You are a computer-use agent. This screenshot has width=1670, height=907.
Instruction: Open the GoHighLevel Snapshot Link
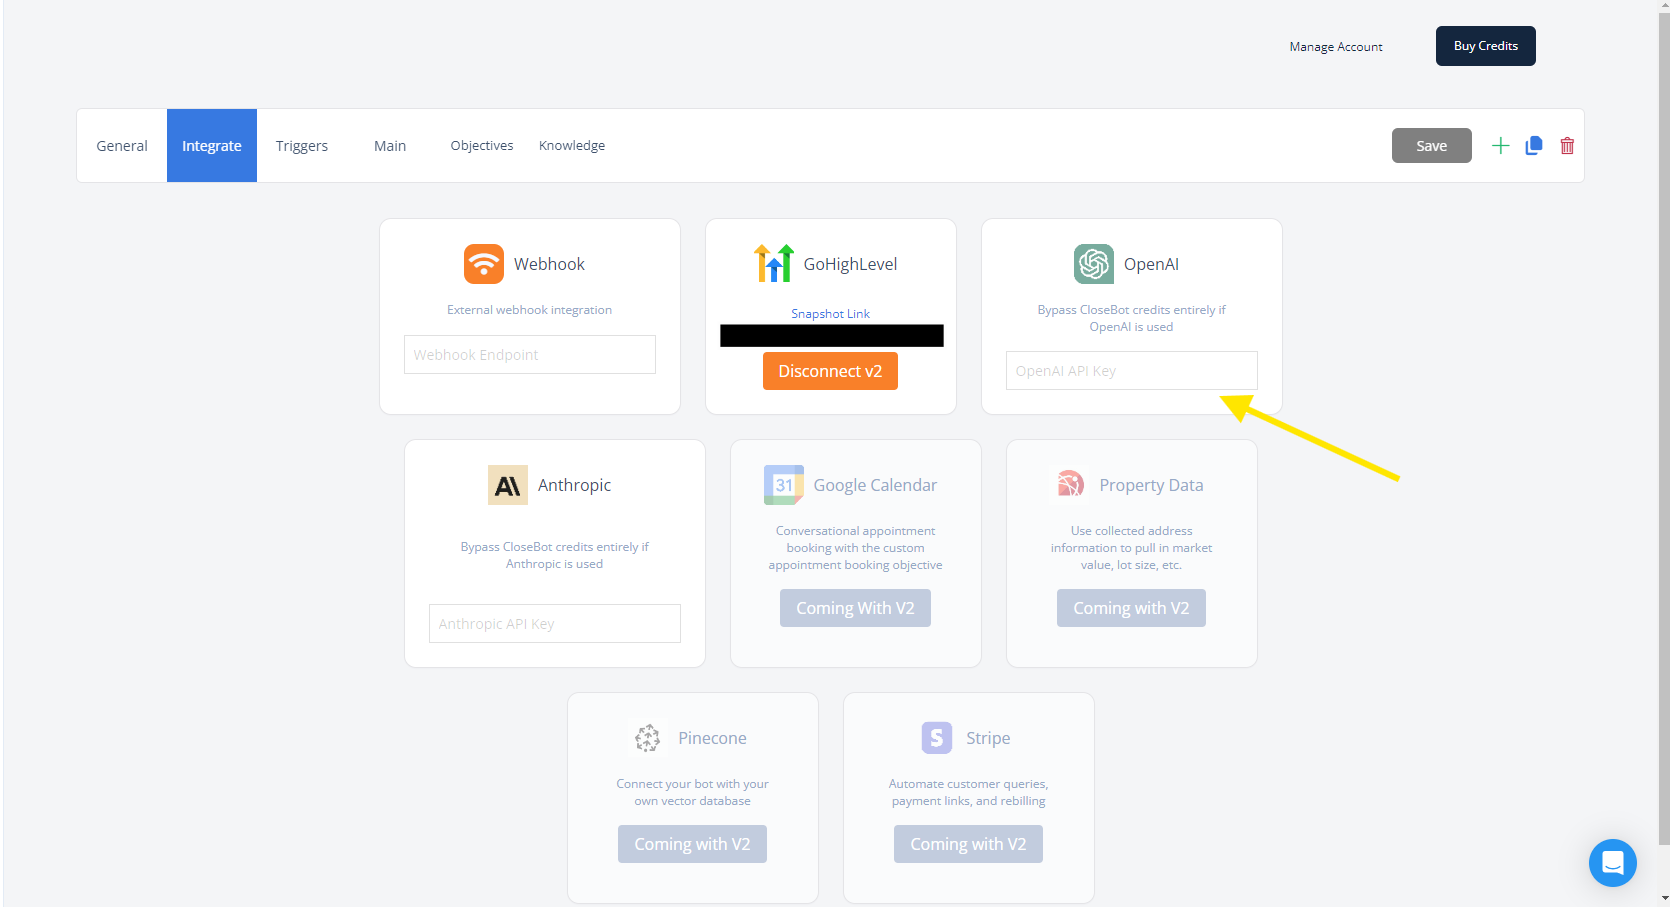[x=830, y=314]
